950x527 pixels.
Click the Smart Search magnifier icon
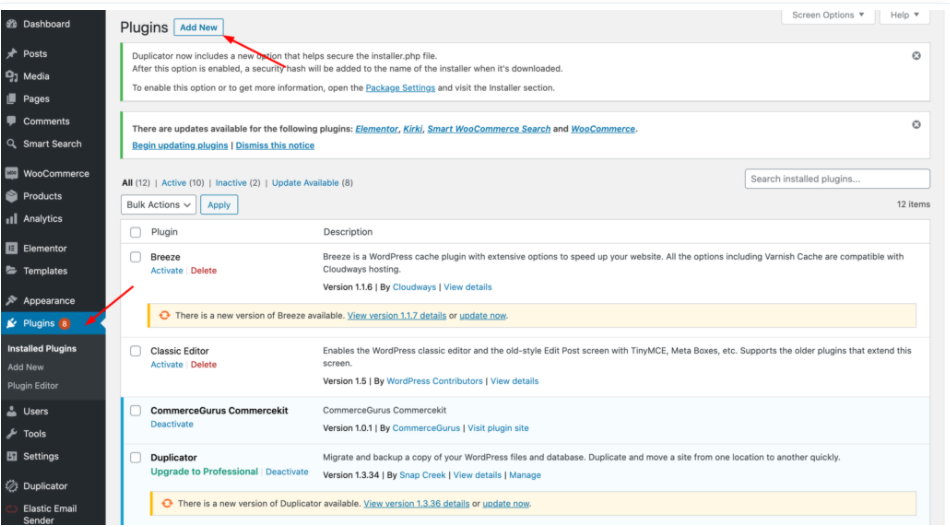(12, 144)
